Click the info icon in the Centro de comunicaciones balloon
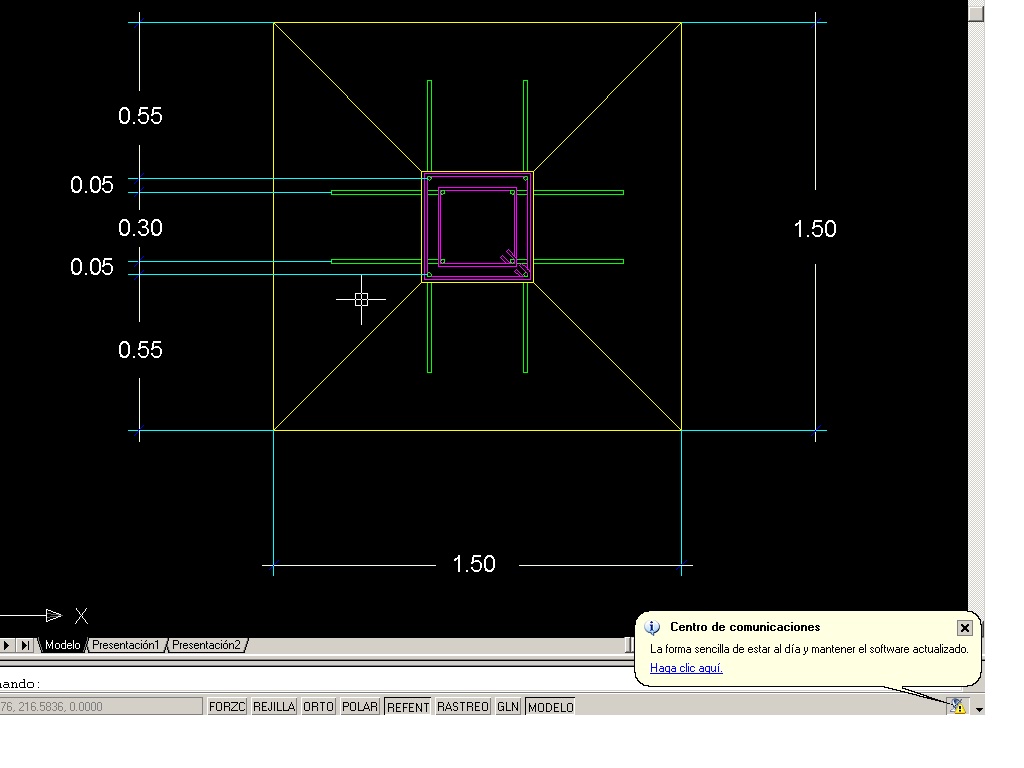 654,627
